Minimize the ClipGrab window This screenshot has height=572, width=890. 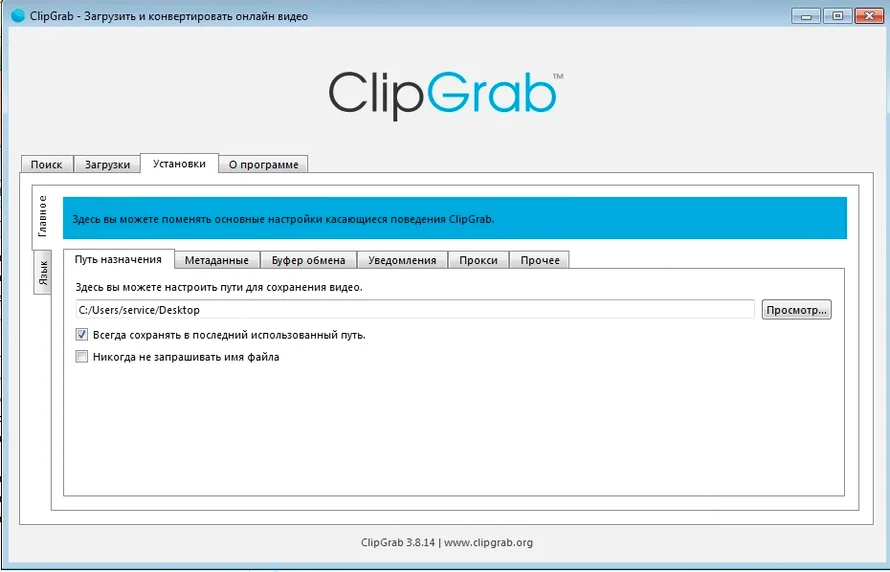[805, 16]
